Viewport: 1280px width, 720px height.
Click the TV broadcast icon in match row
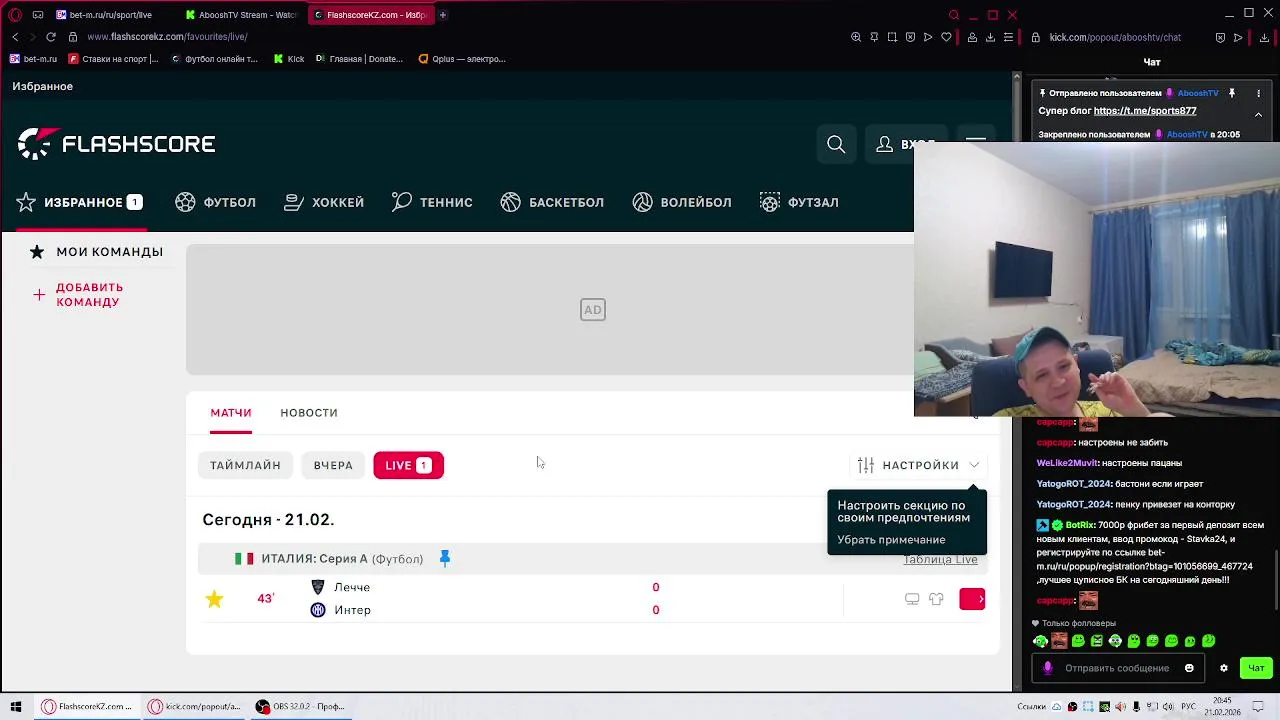(x=912, y=599)
